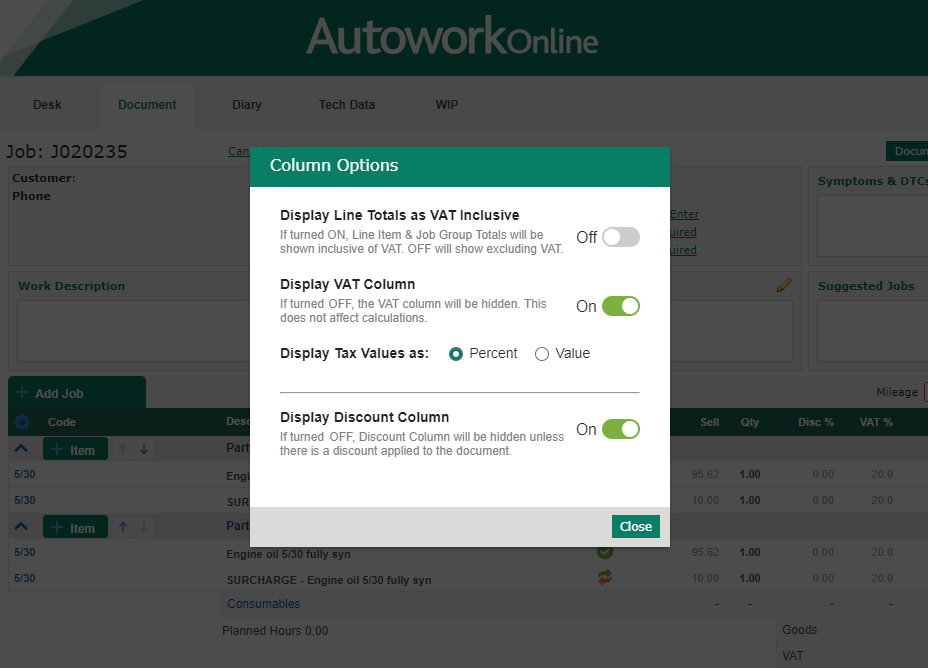Viewport: 928px width, 668px height.
Task: Turn off the Display VAT Column switch
Action: tap(620, 306)
